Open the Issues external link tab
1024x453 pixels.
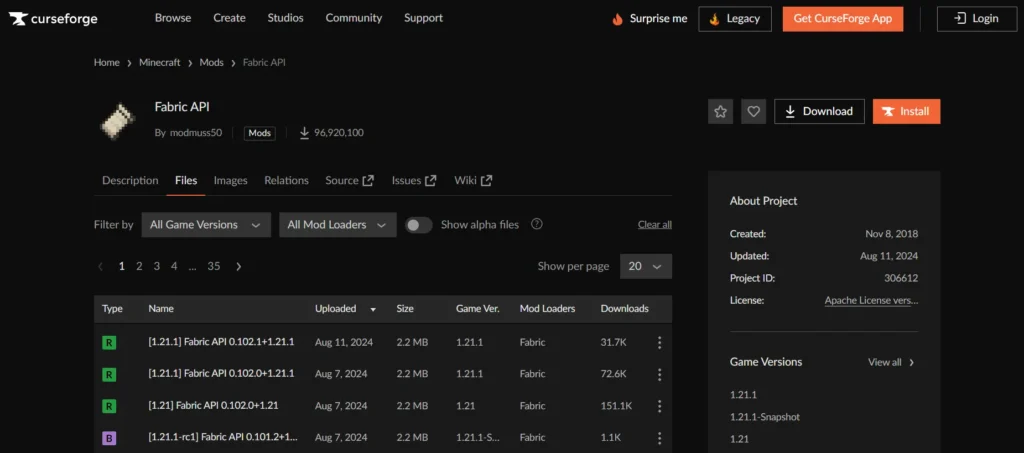coord(414,180)
